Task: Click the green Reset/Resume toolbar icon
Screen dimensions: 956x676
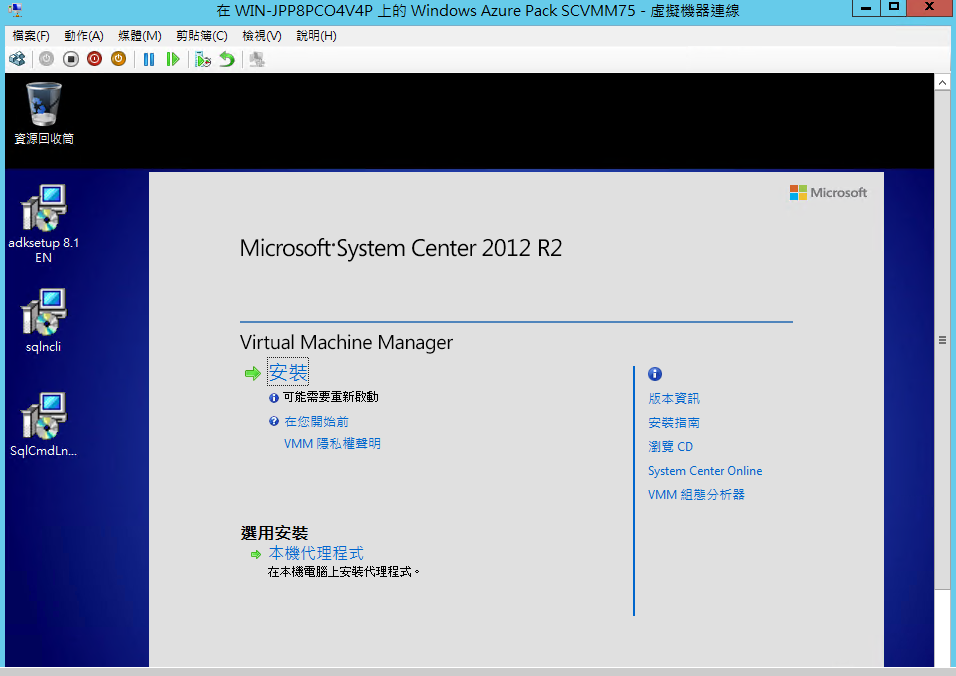Action: click(x=173, y=59)
